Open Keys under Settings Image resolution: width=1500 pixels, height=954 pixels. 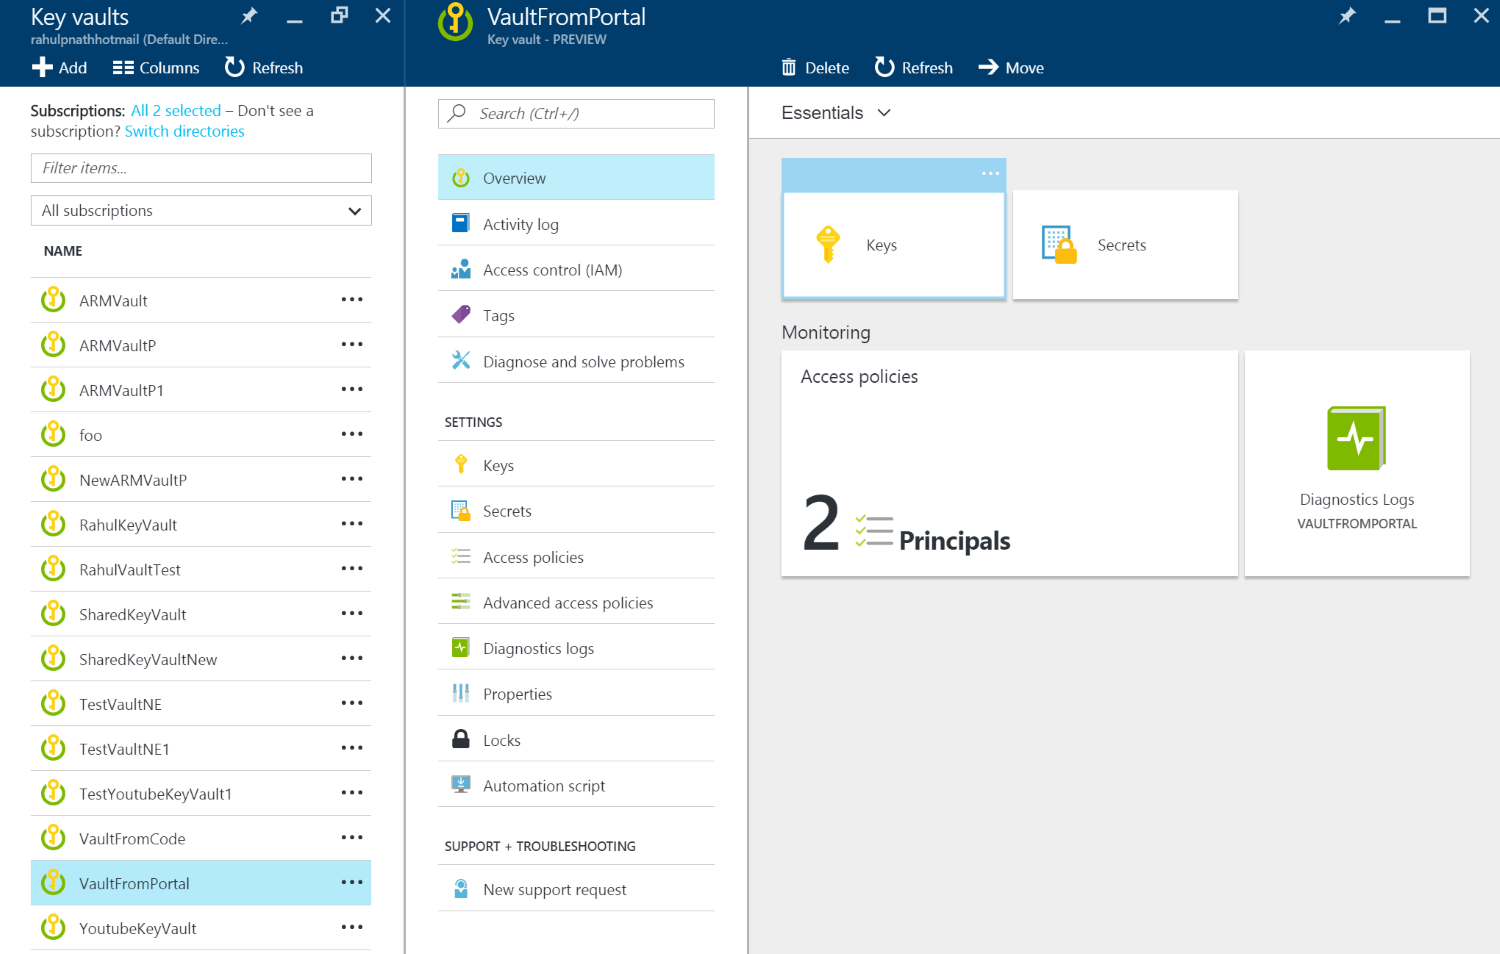click(576, 465)
